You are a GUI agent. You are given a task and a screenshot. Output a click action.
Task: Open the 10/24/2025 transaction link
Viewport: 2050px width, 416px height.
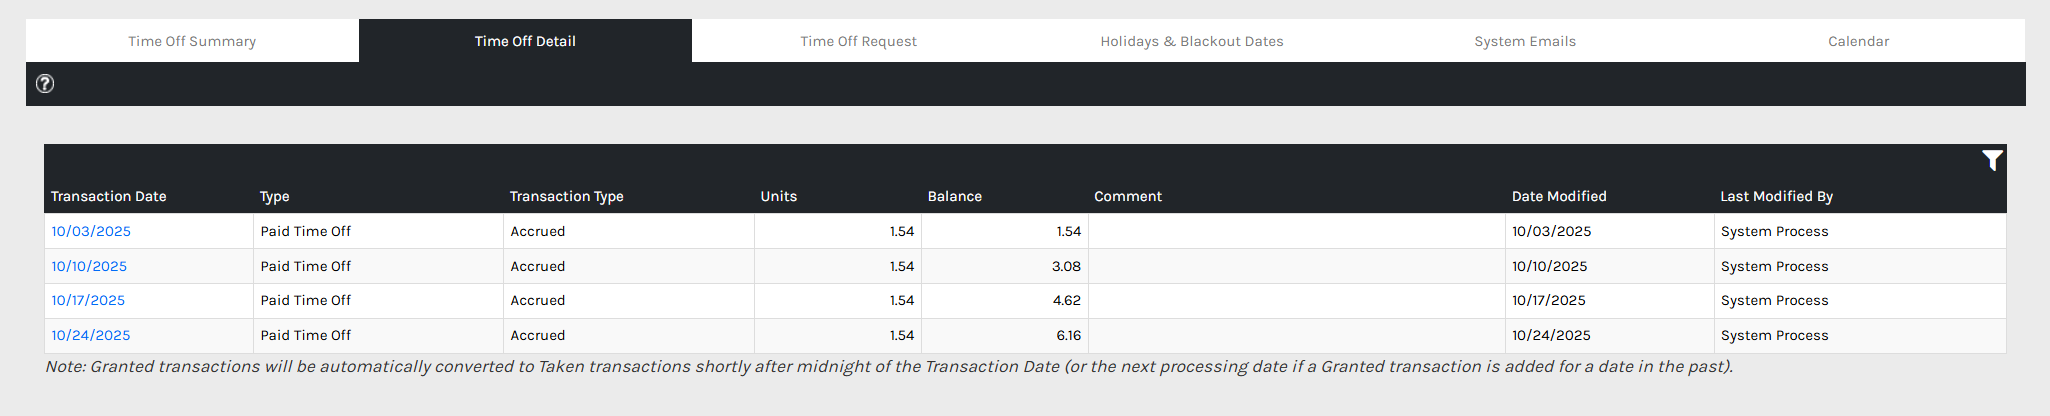tap(91, 335)
